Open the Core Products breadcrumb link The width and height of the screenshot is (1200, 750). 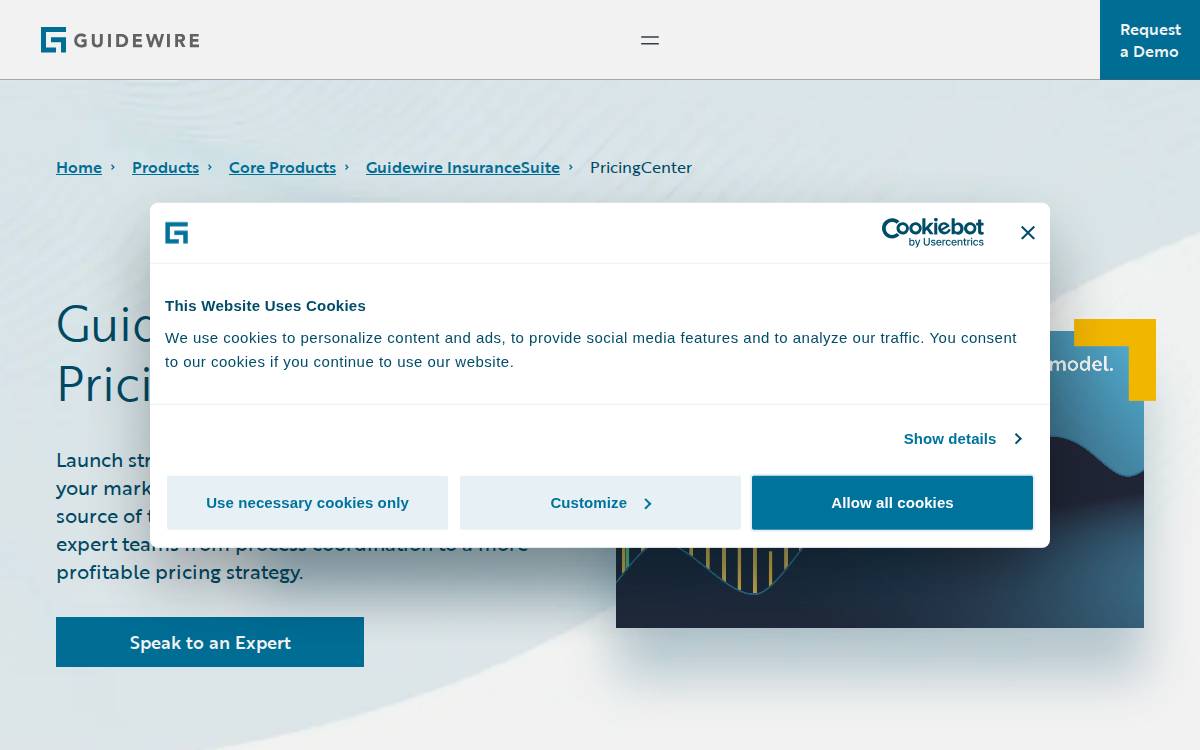(x=282, y=168)
